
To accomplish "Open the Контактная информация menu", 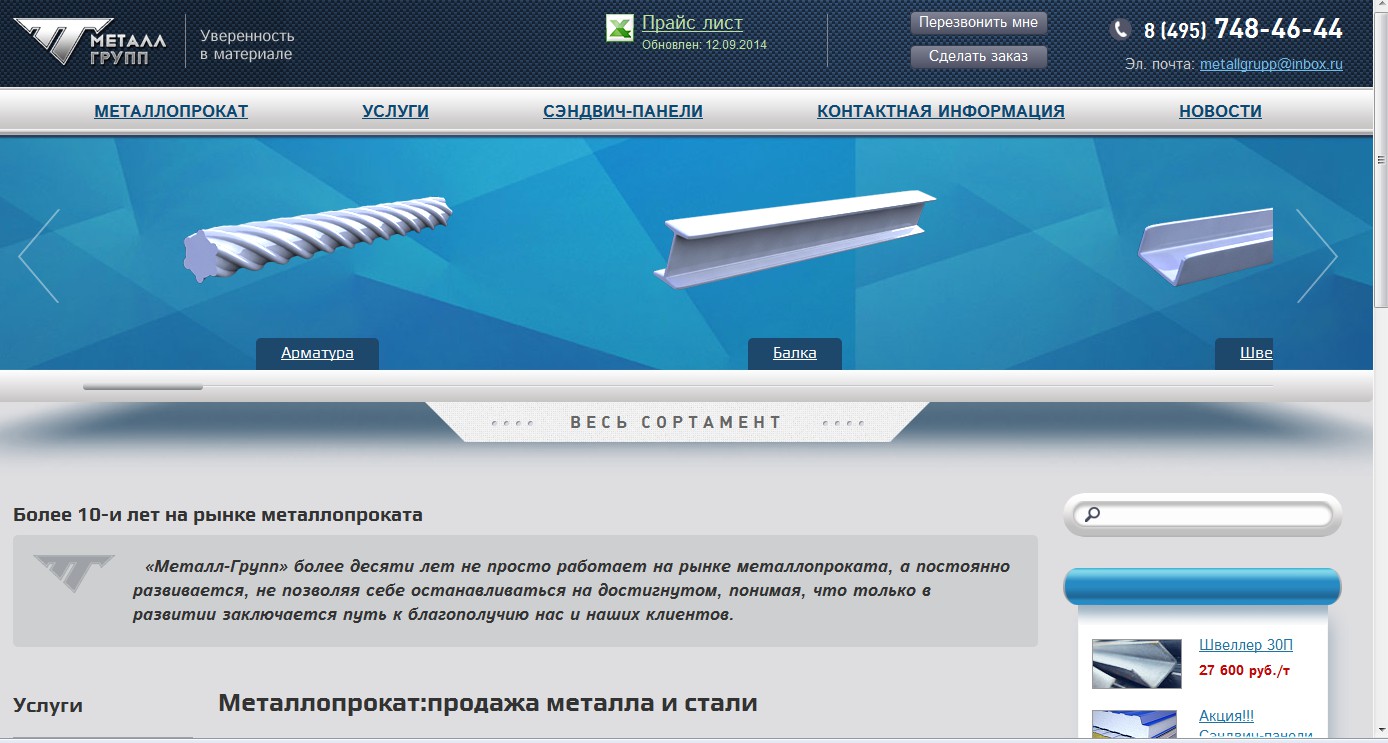I will 941,111.
